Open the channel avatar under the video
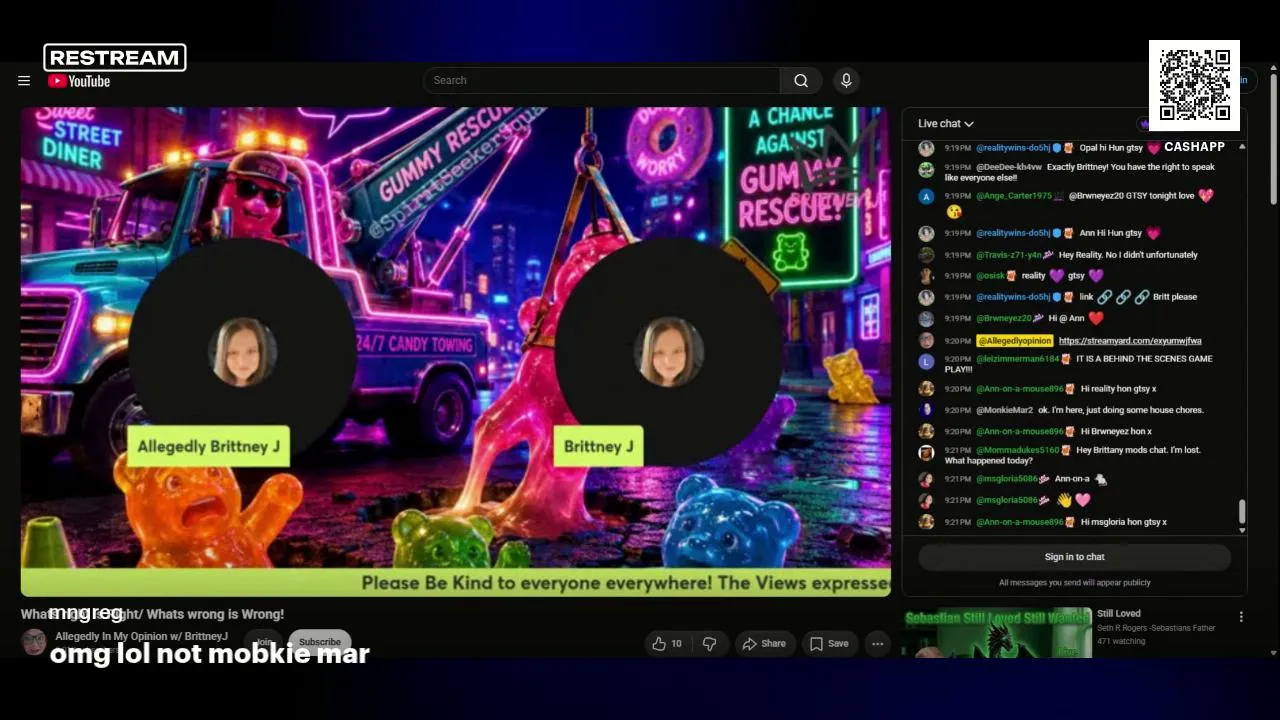This screenshot has height=720, width=1280. 34,641
